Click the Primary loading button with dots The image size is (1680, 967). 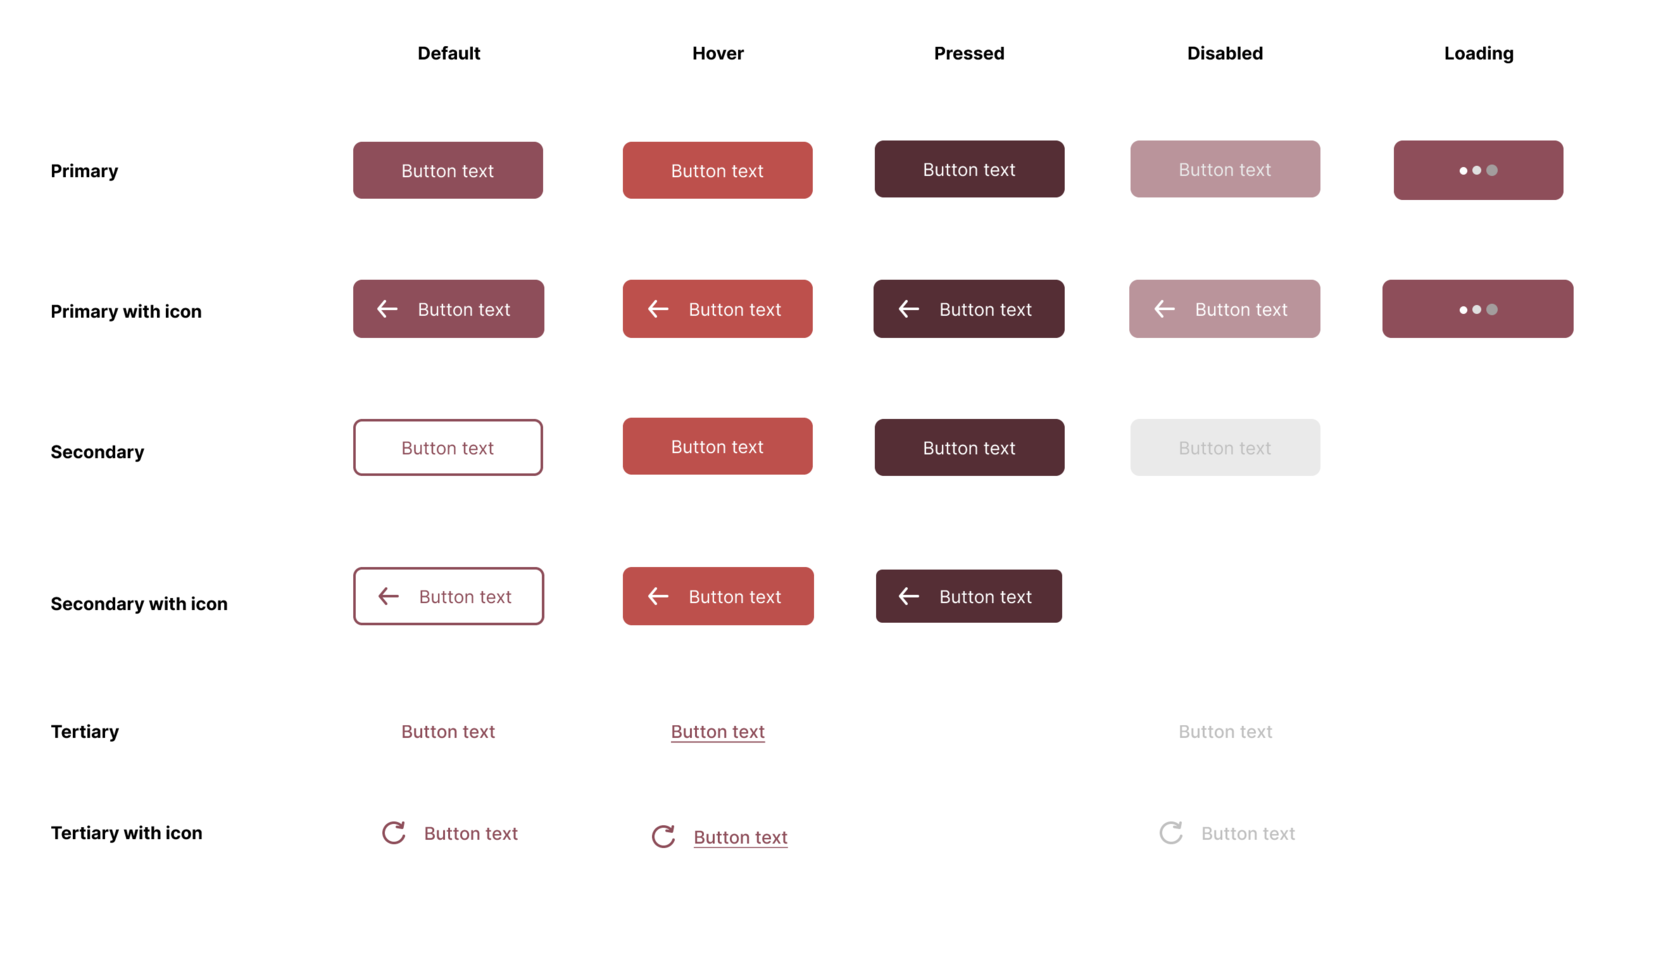tap(1478, 171)
